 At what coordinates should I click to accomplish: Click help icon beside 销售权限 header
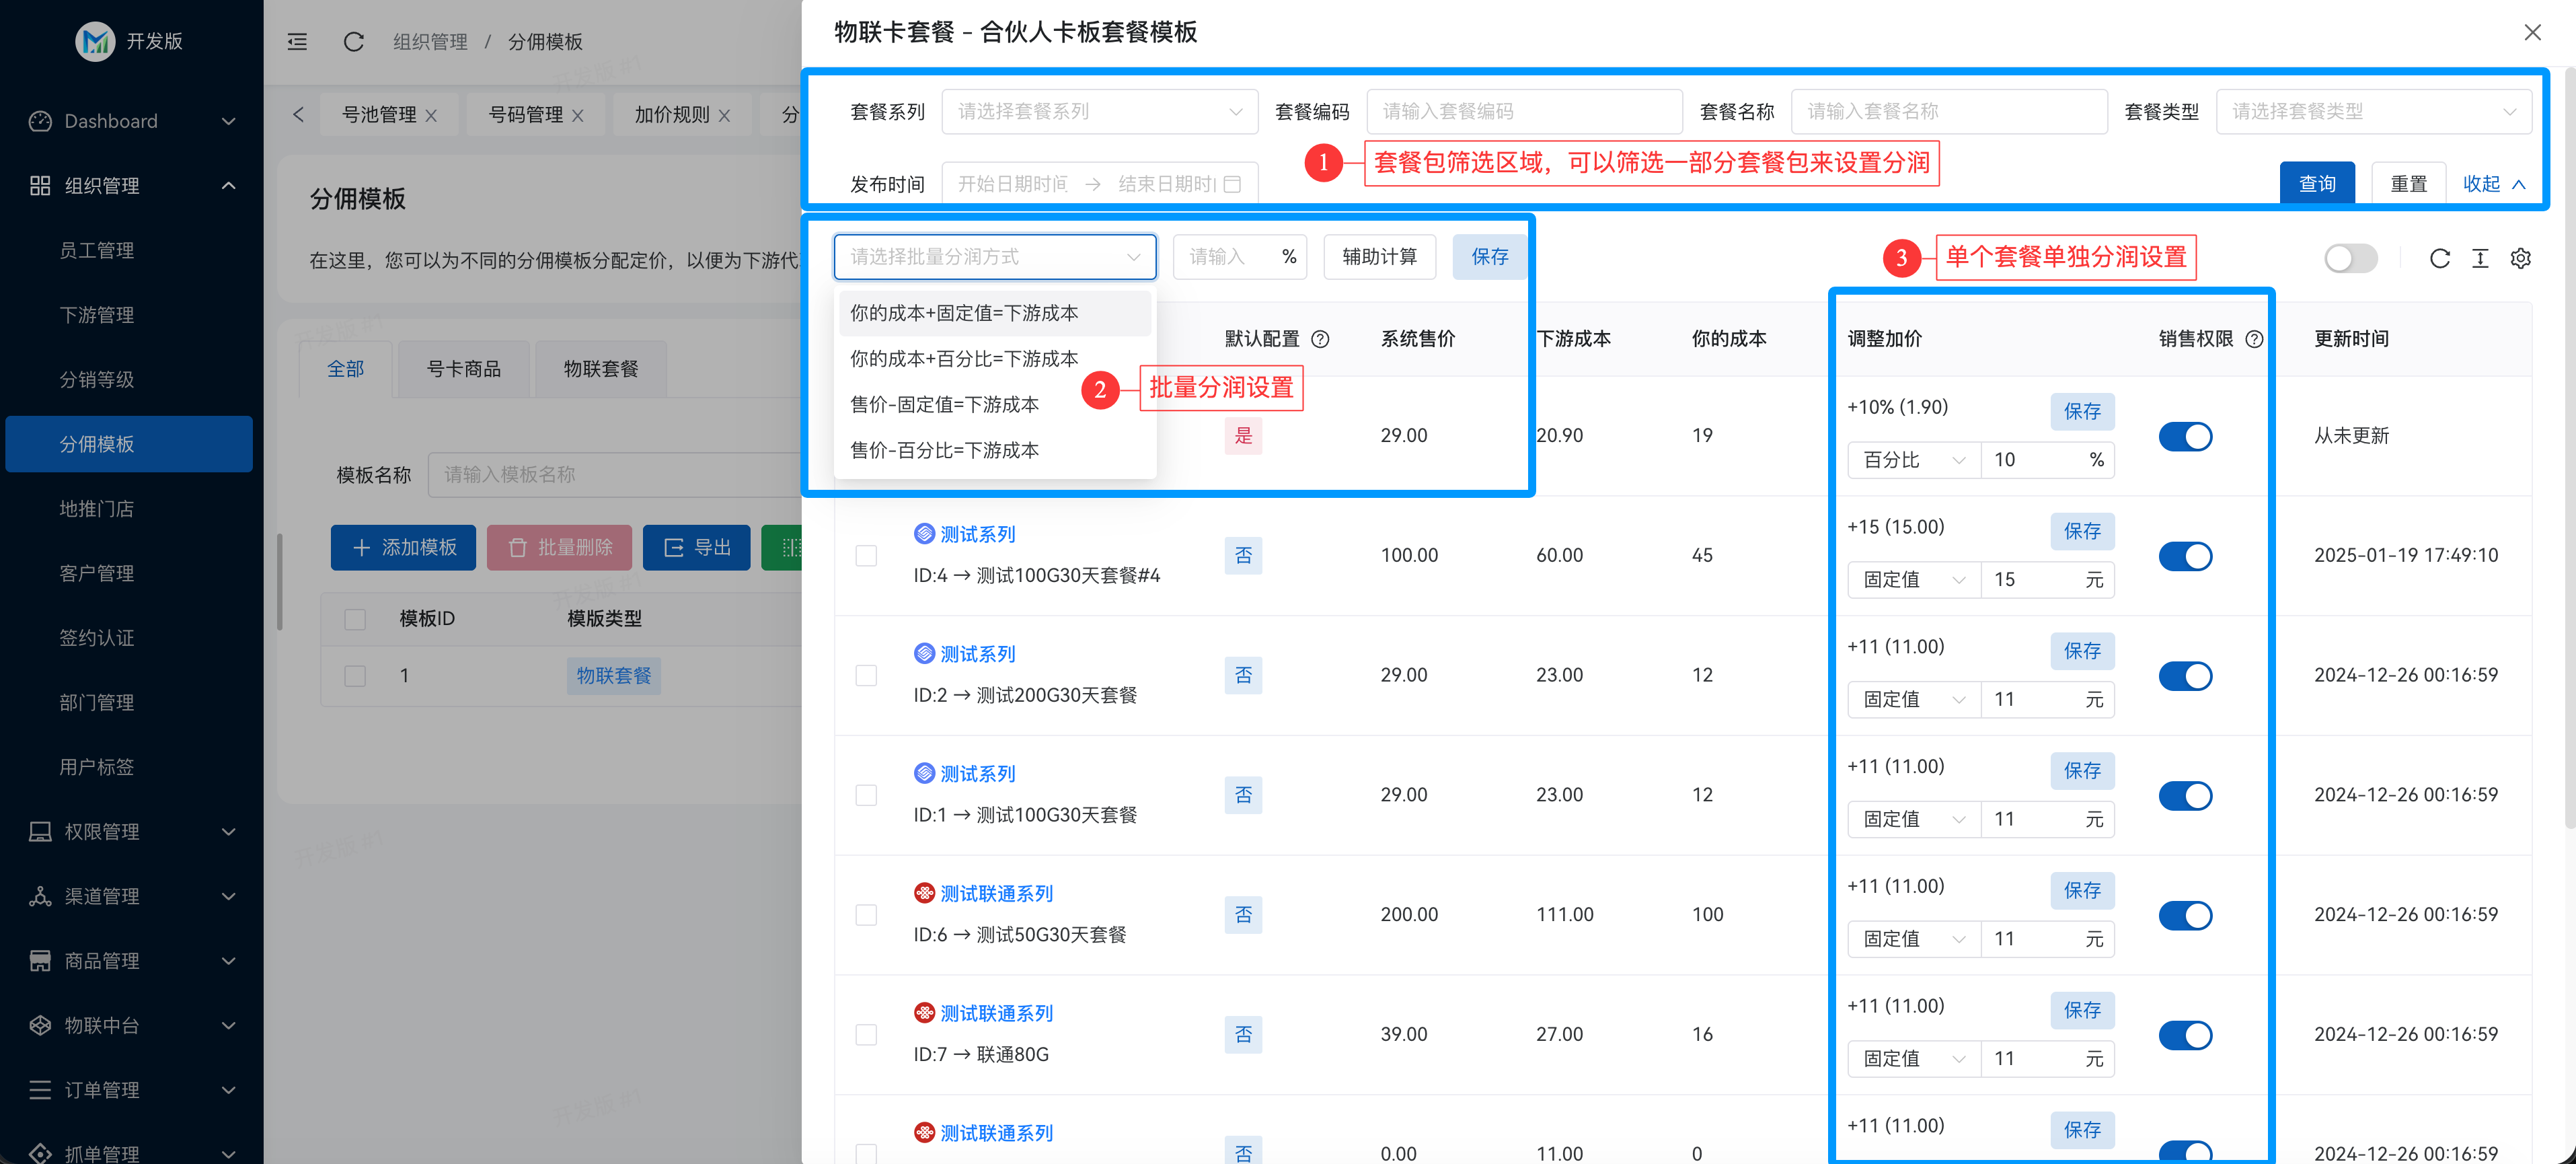pos(2254,339)
